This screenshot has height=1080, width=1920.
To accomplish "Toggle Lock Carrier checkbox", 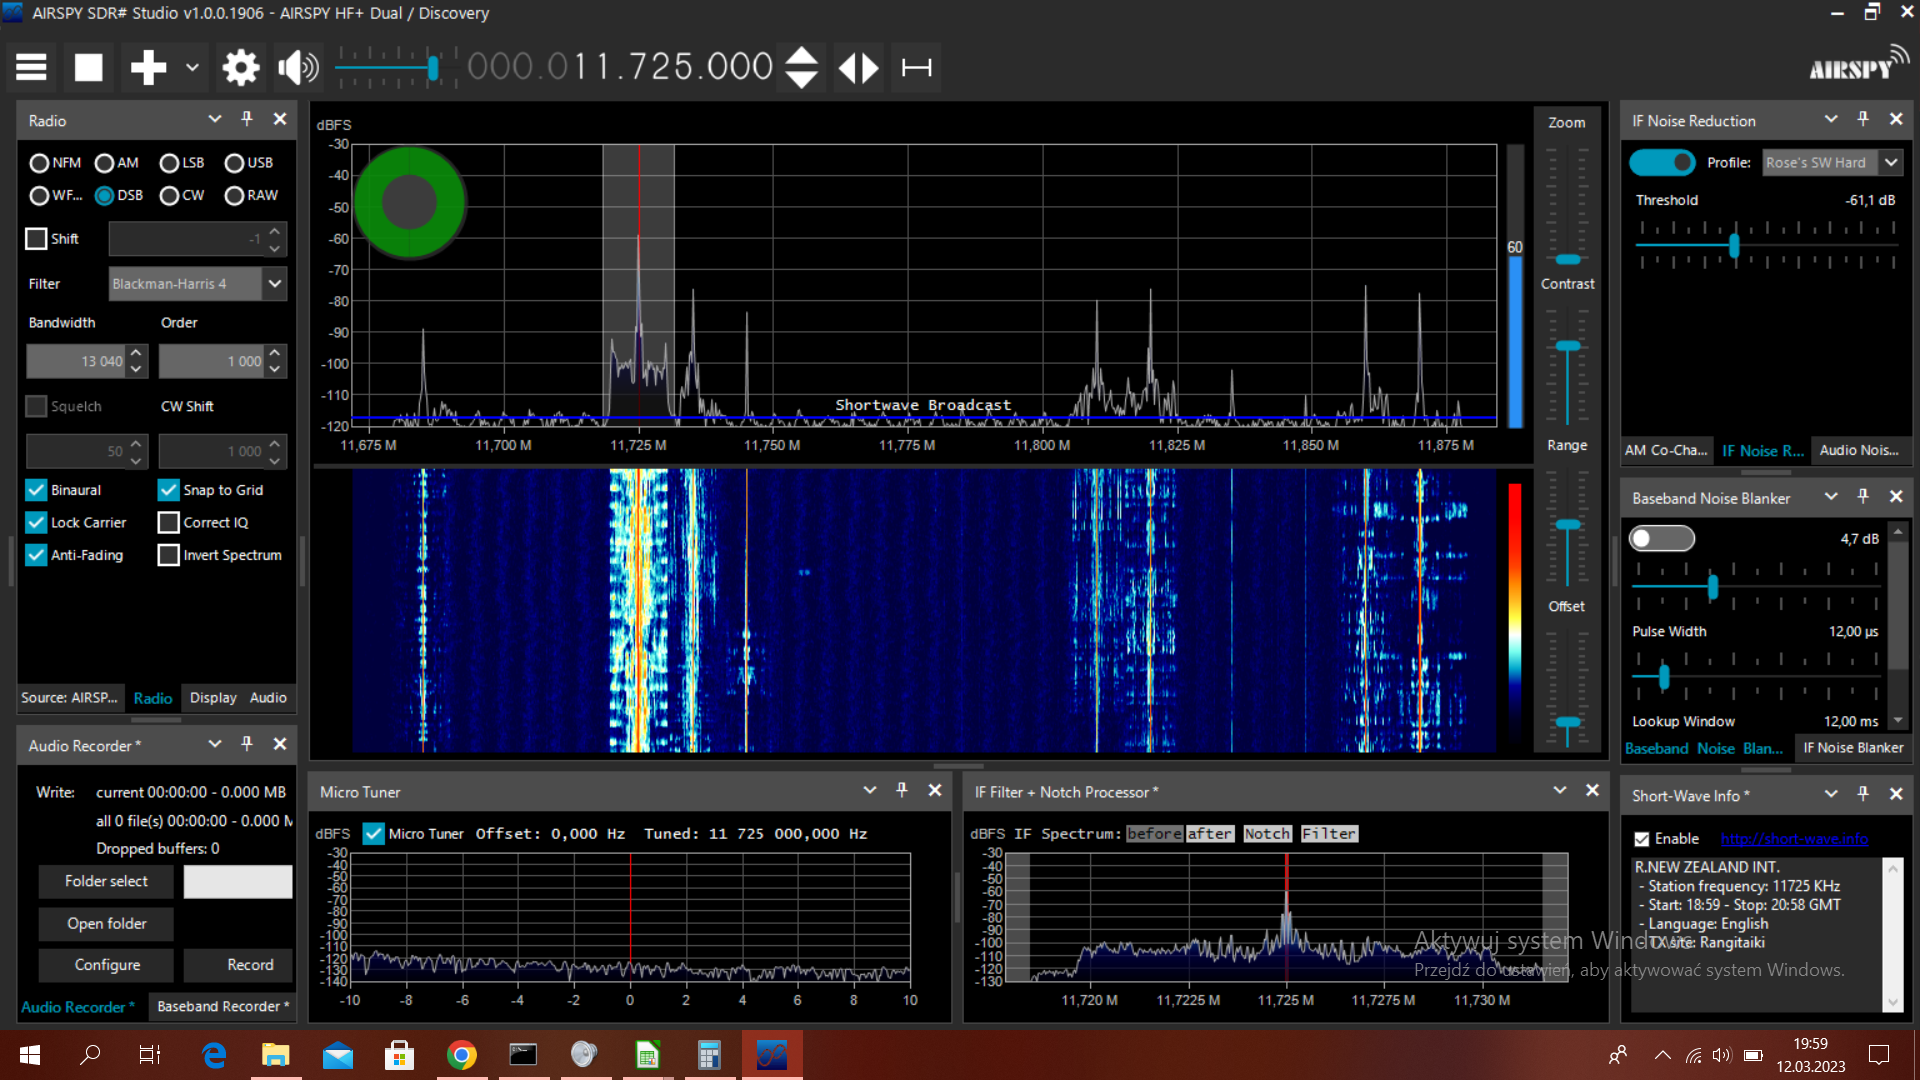I will (x=36, y=522).
